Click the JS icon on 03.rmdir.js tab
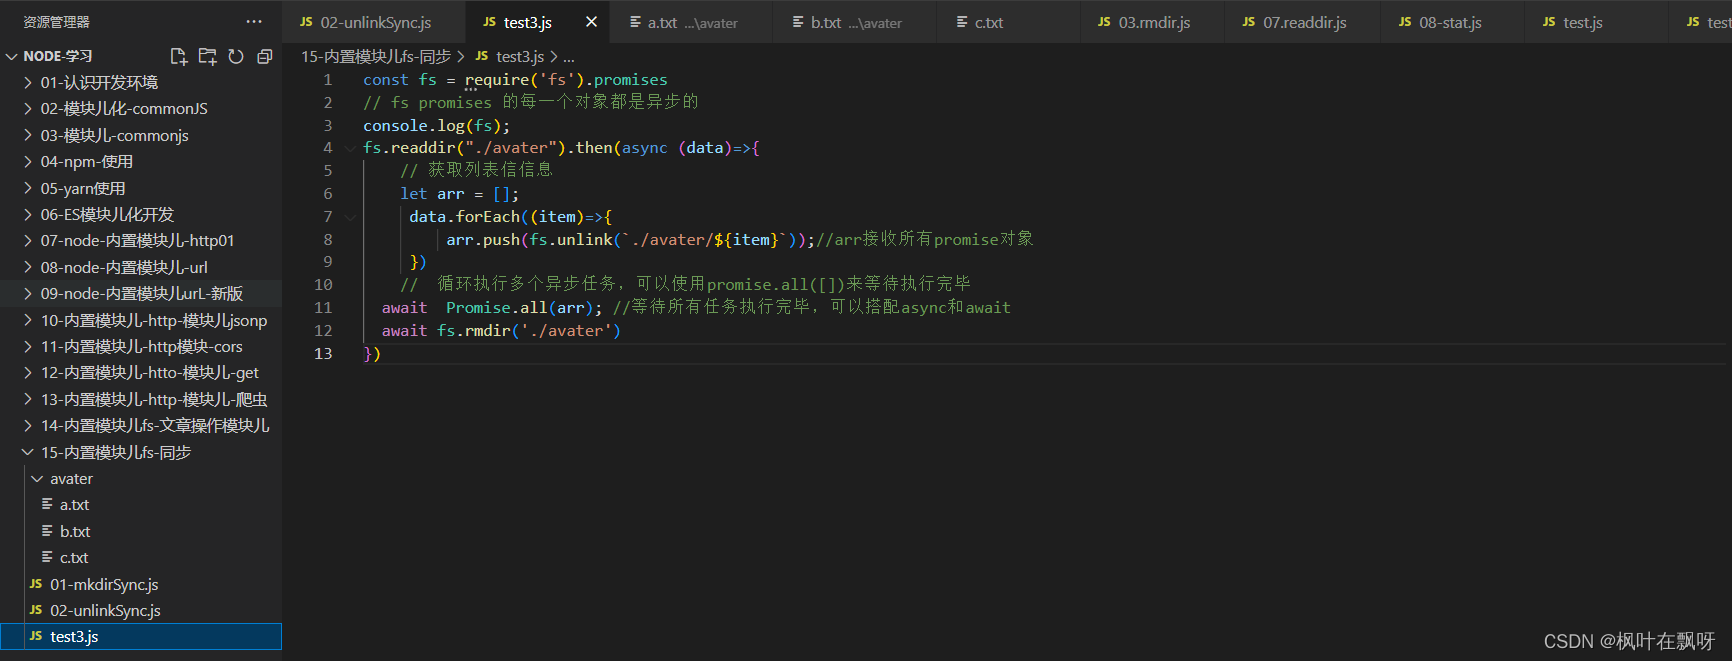 click(x=1104, y=21)
